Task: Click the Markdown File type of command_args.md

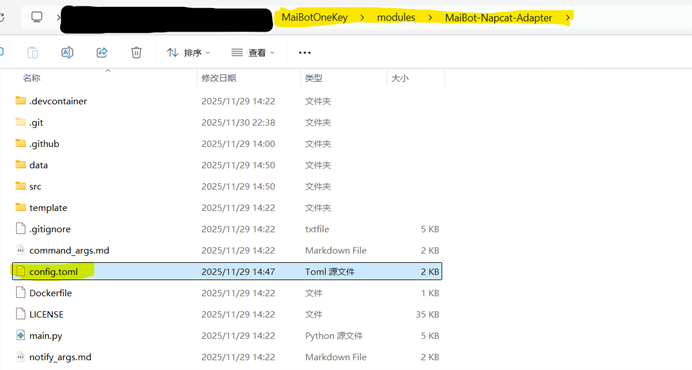Action: click(336, 250)
